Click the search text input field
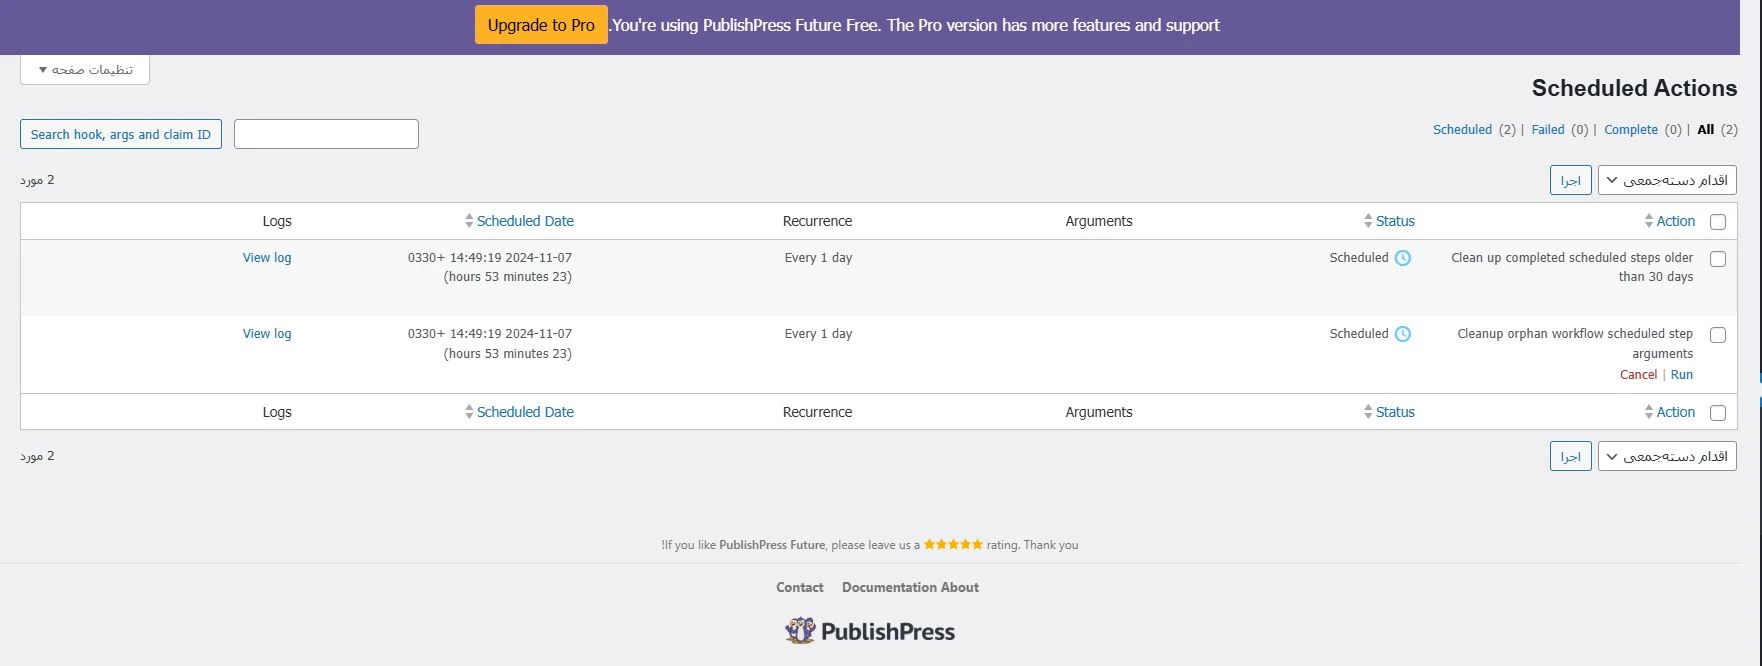 [x=326, y=134]
